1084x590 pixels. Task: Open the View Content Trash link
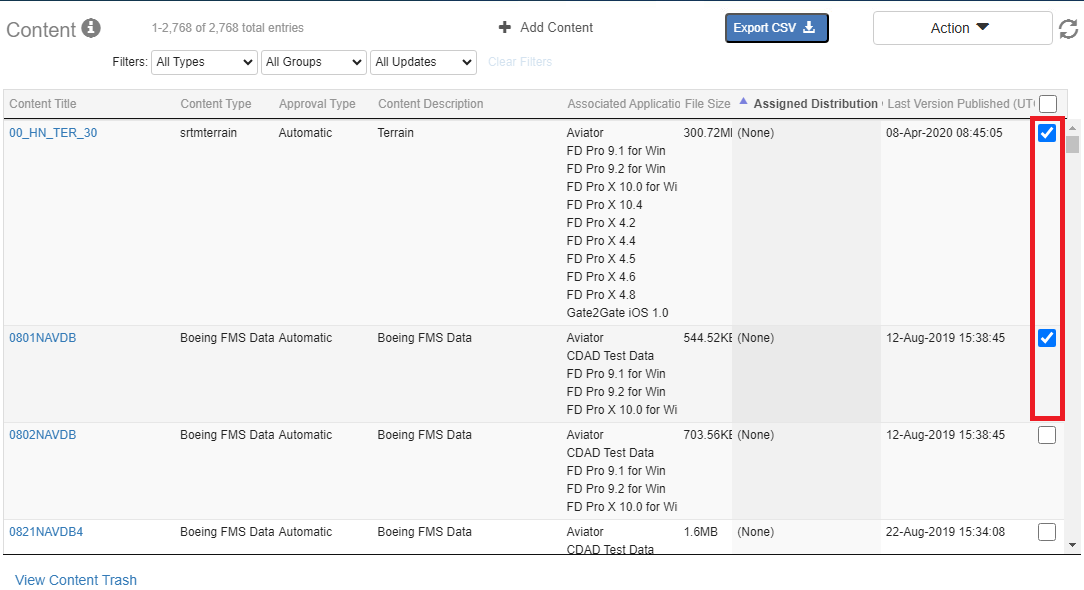[76, 580]
